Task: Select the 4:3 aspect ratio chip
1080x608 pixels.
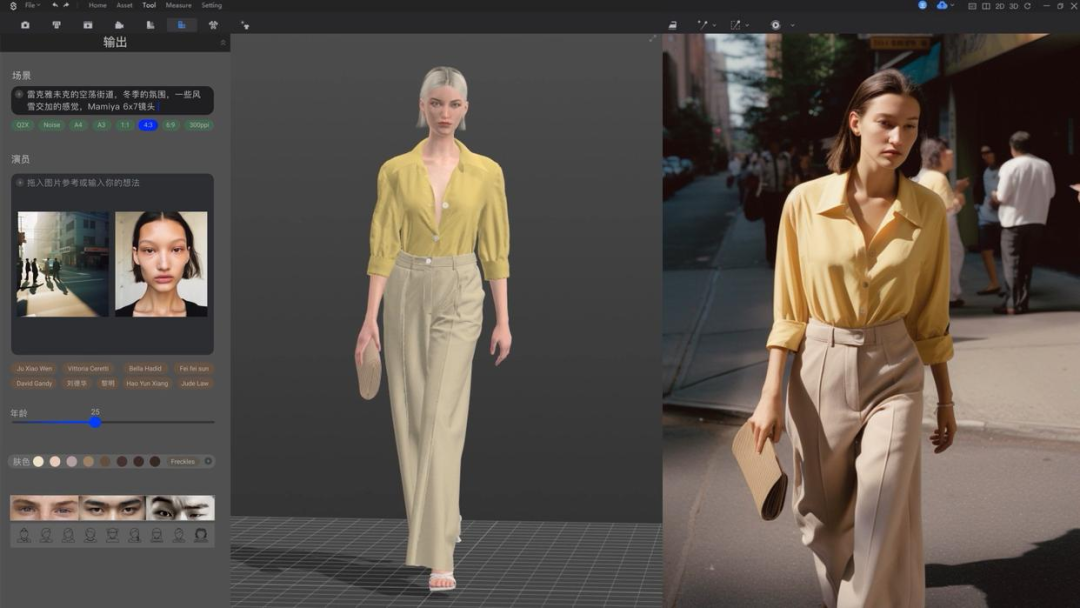Action: (148, 125)
